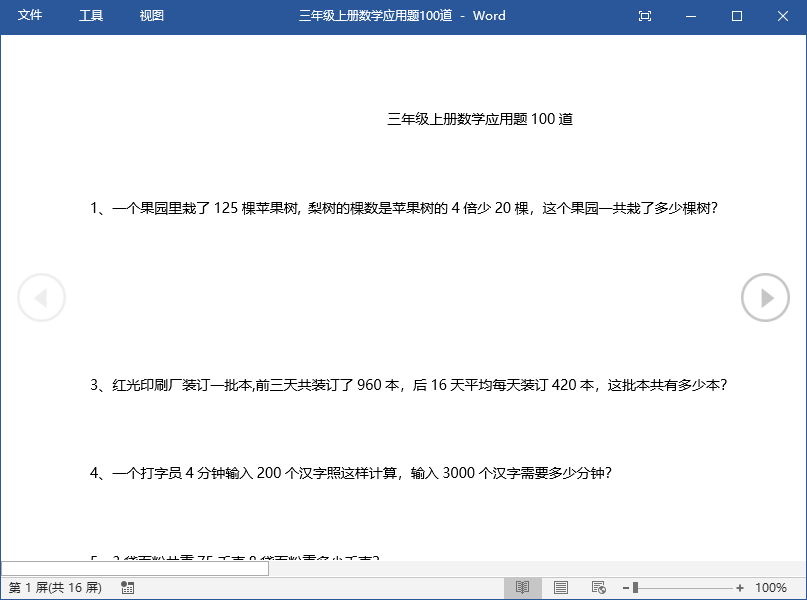Zoom in using the plus icon
Screen dimensions: 807x600
[x=740, y=588]
